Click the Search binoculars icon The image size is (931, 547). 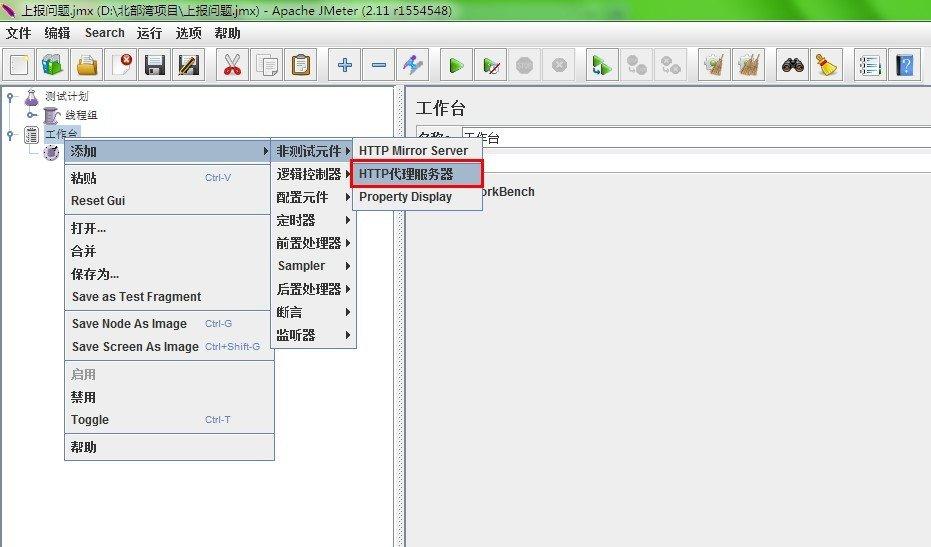point(793,66)
